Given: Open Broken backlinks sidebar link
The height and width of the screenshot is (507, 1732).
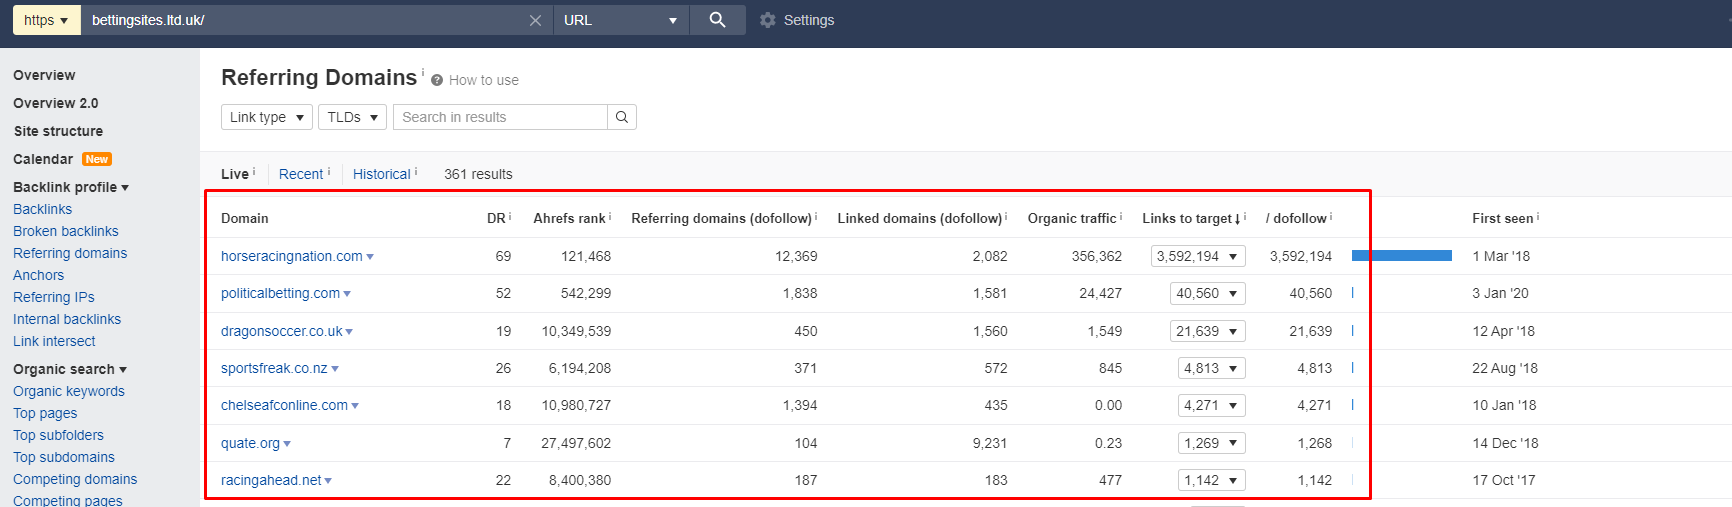Looking at the screenshot, I should coord(66,231).
